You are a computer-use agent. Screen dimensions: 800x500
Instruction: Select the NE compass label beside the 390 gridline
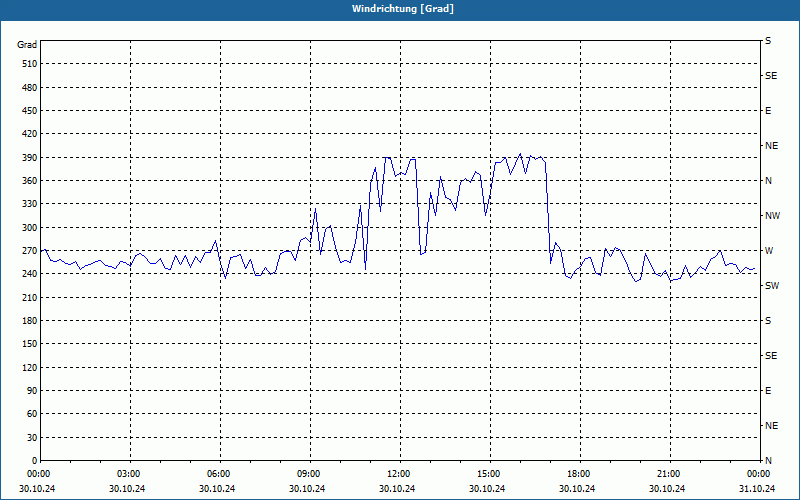point(771,146)
